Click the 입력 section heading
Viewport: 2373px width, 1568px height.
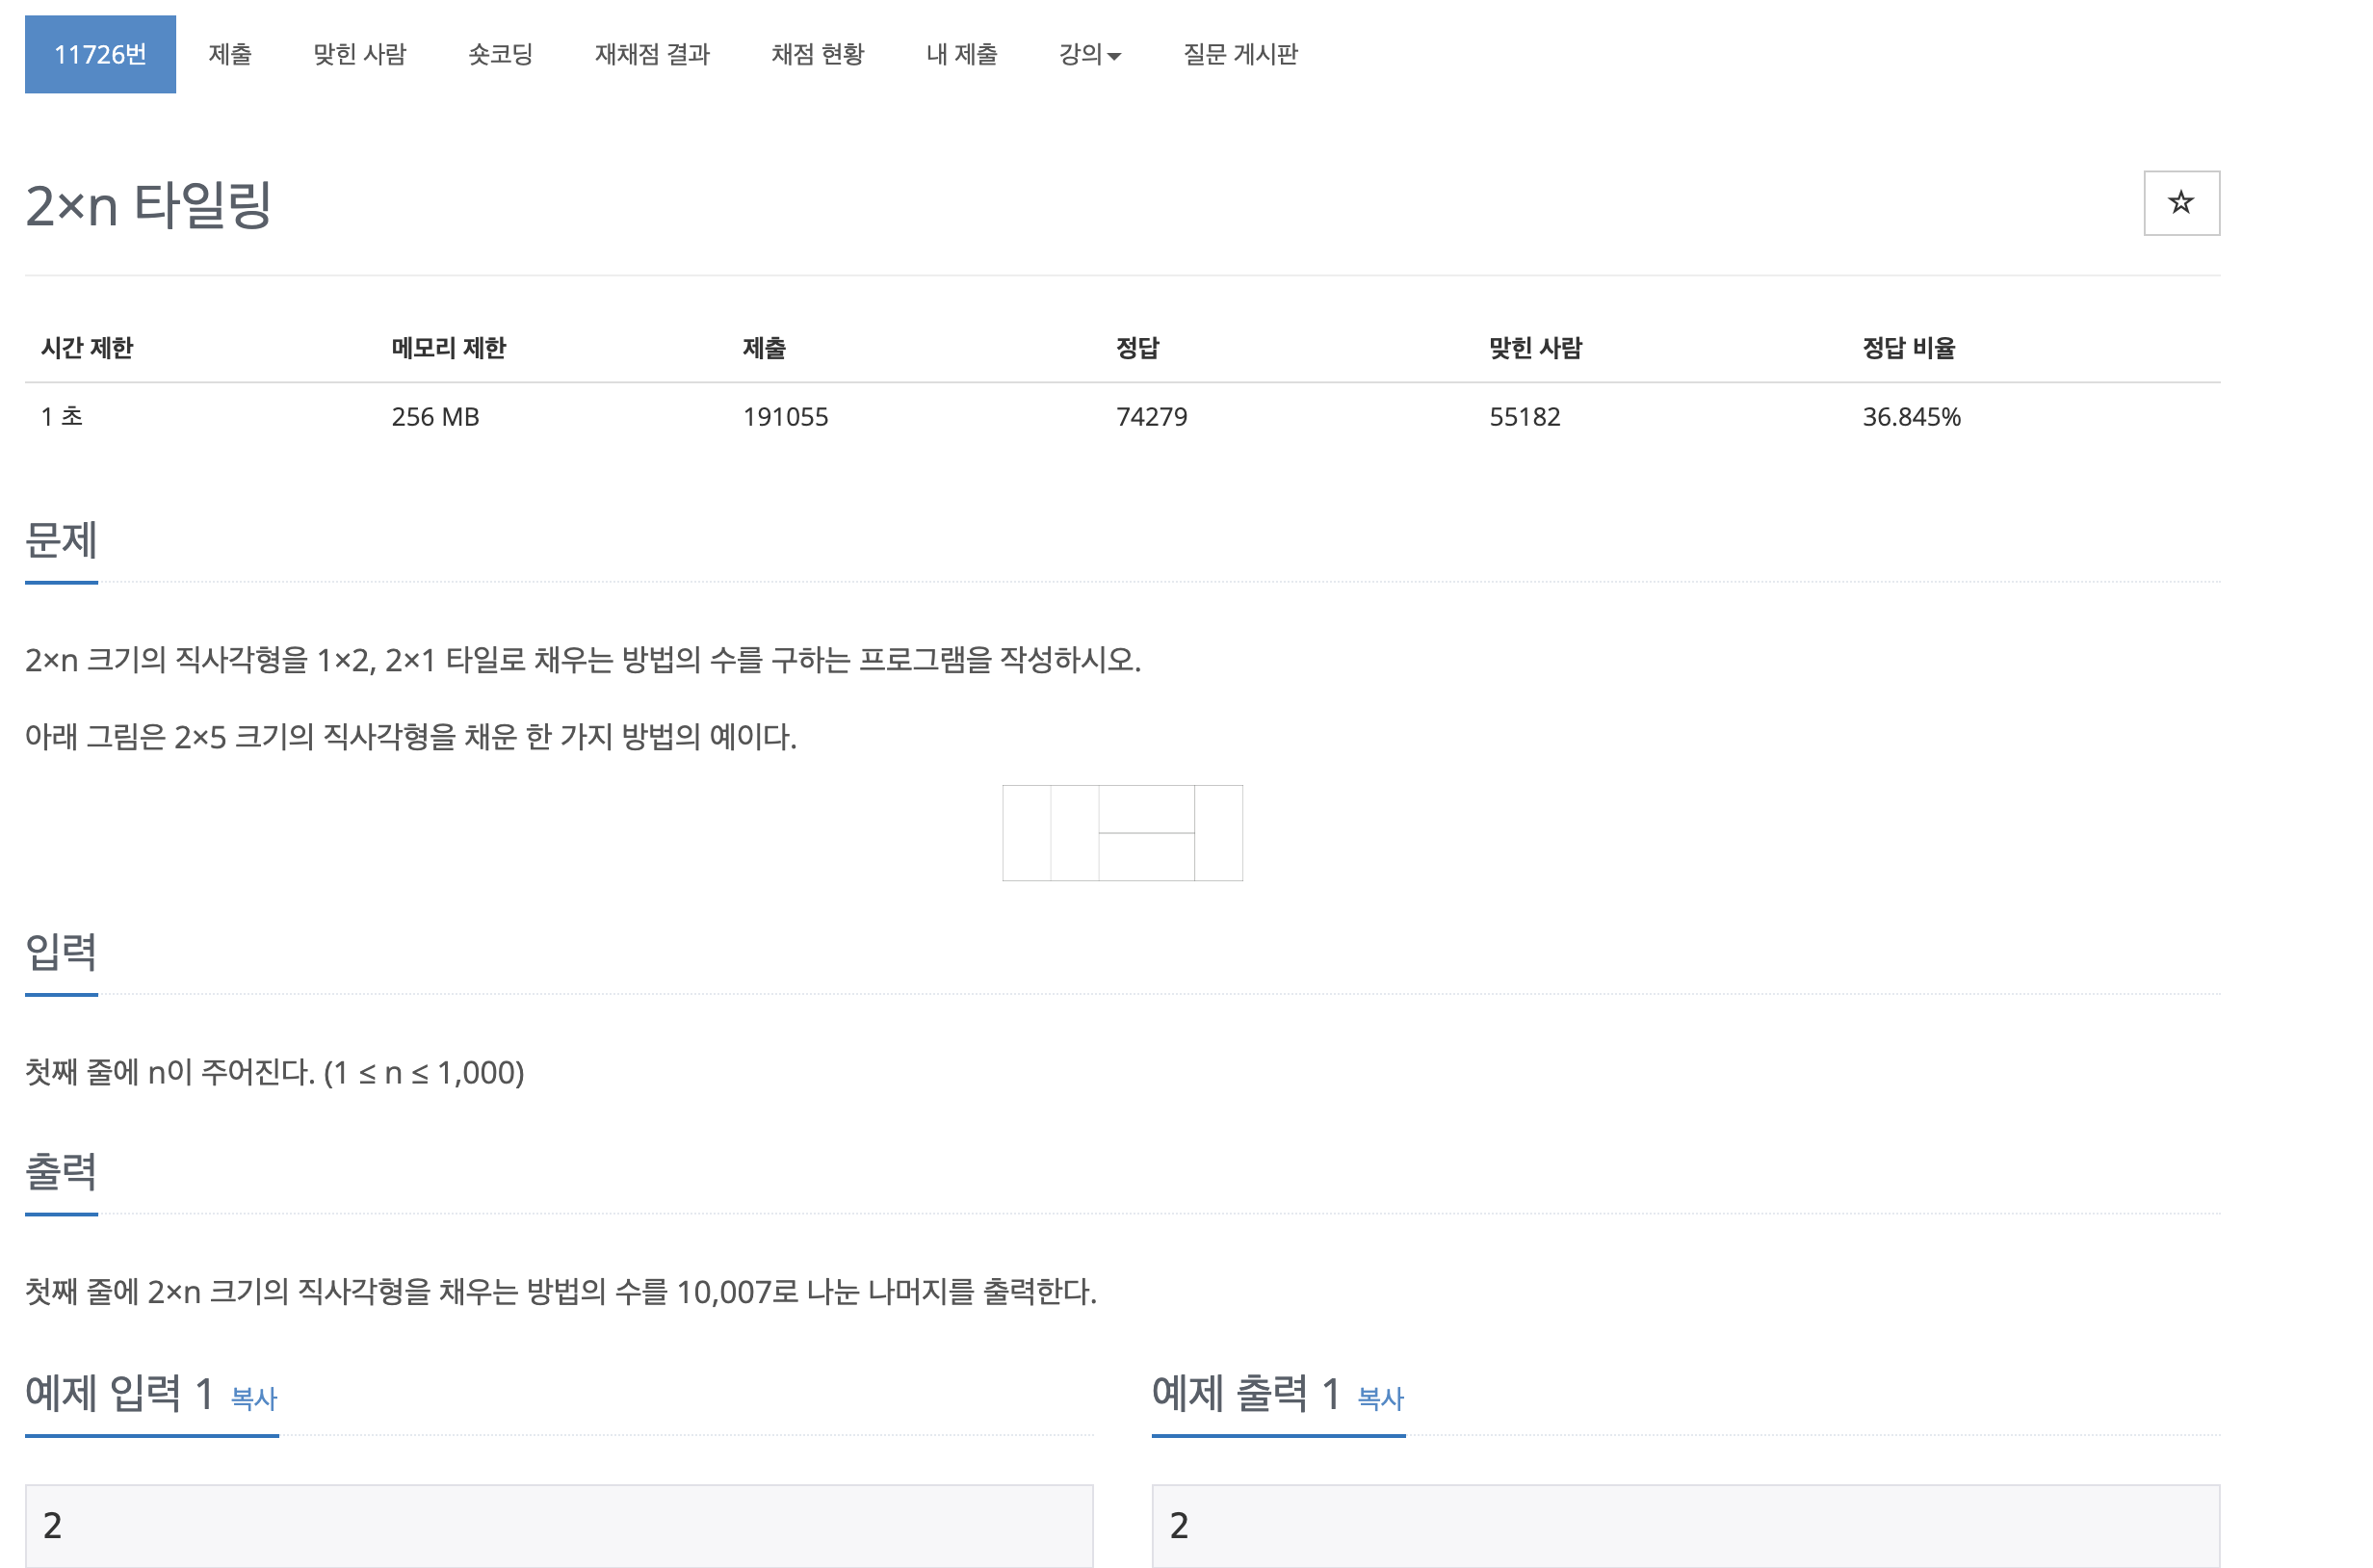(x=61, y=952)
